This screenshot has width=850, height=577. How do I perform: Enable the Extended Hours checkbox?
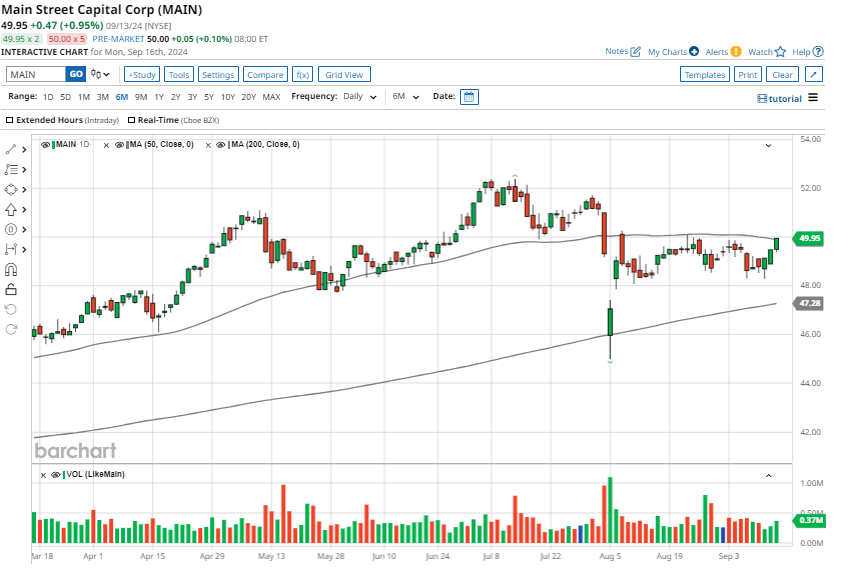click(10, 120)
